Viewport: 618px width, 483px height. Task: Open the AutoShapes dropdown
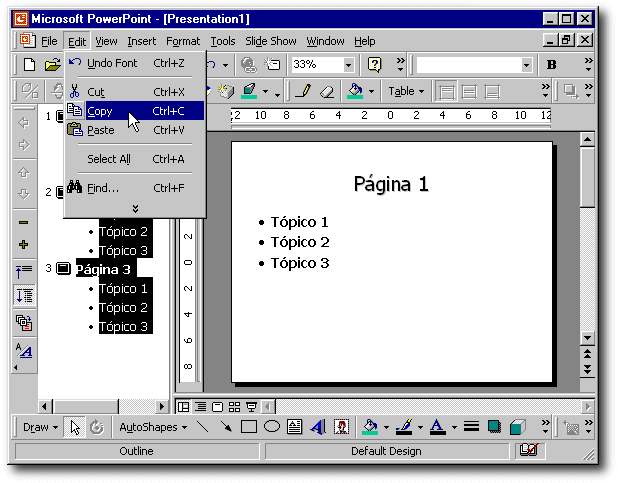coord(153,427)
